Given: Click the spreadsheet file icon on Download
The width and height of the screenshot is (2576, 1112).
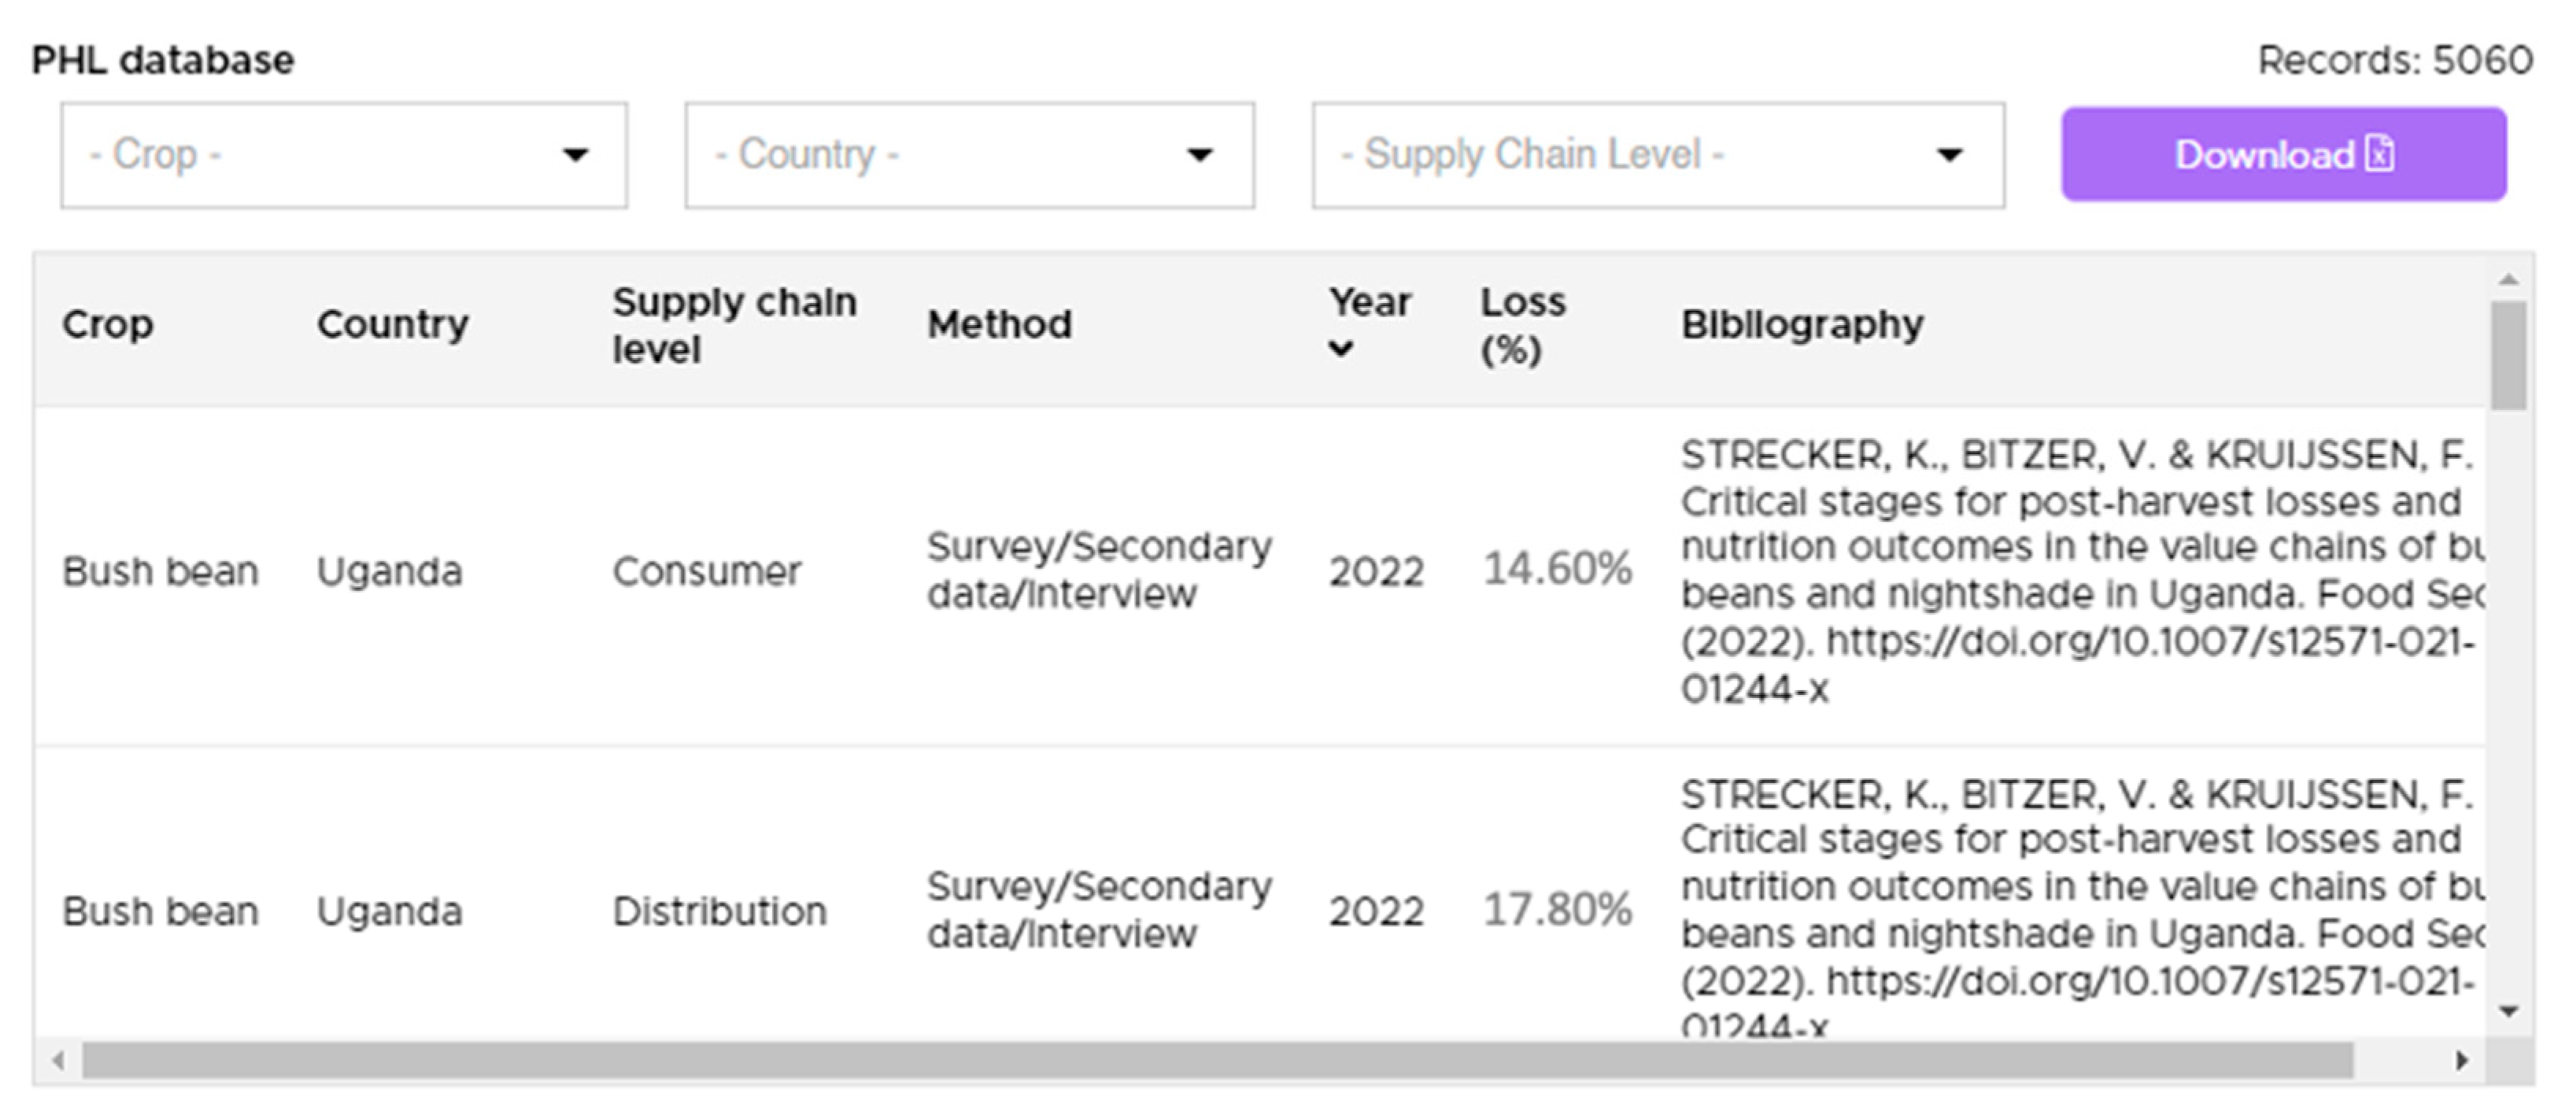Looking at the screenshot, I should coord(2380,154).
